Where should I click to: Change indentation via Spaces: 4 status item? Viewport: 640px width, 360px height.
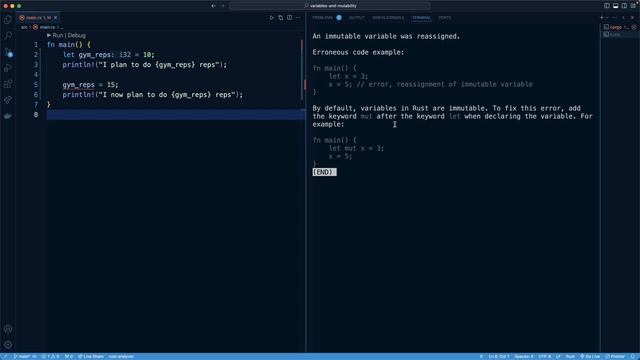coord(524,356)
